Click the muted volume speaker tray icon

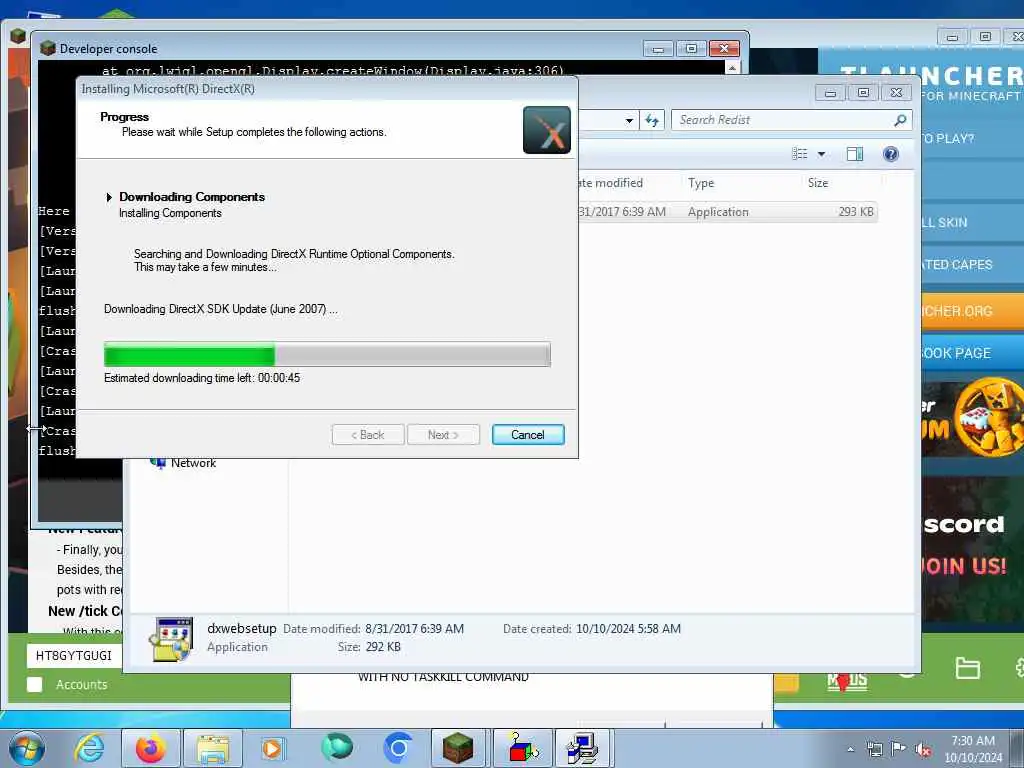tap(923, 749)
